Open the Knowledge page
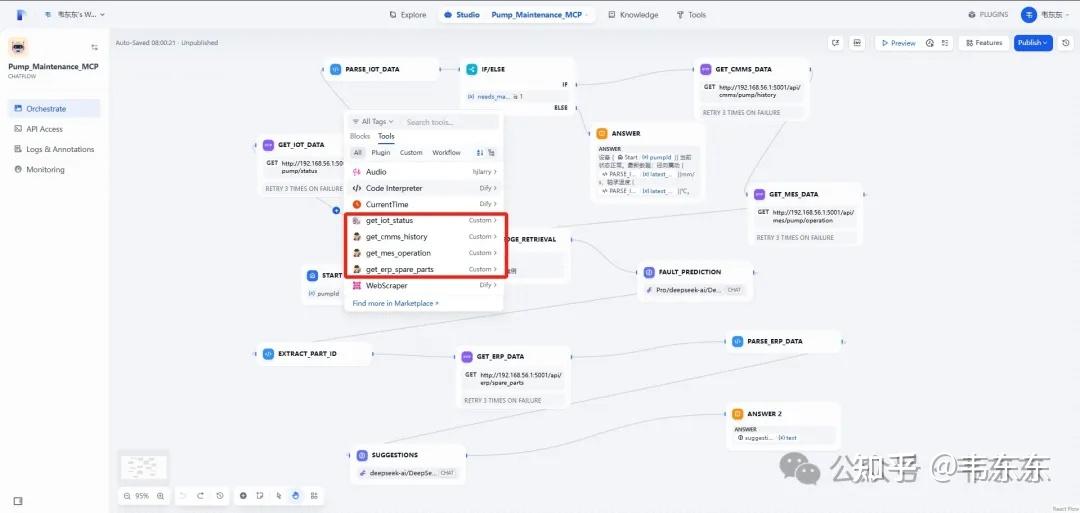 pos(634,14)
